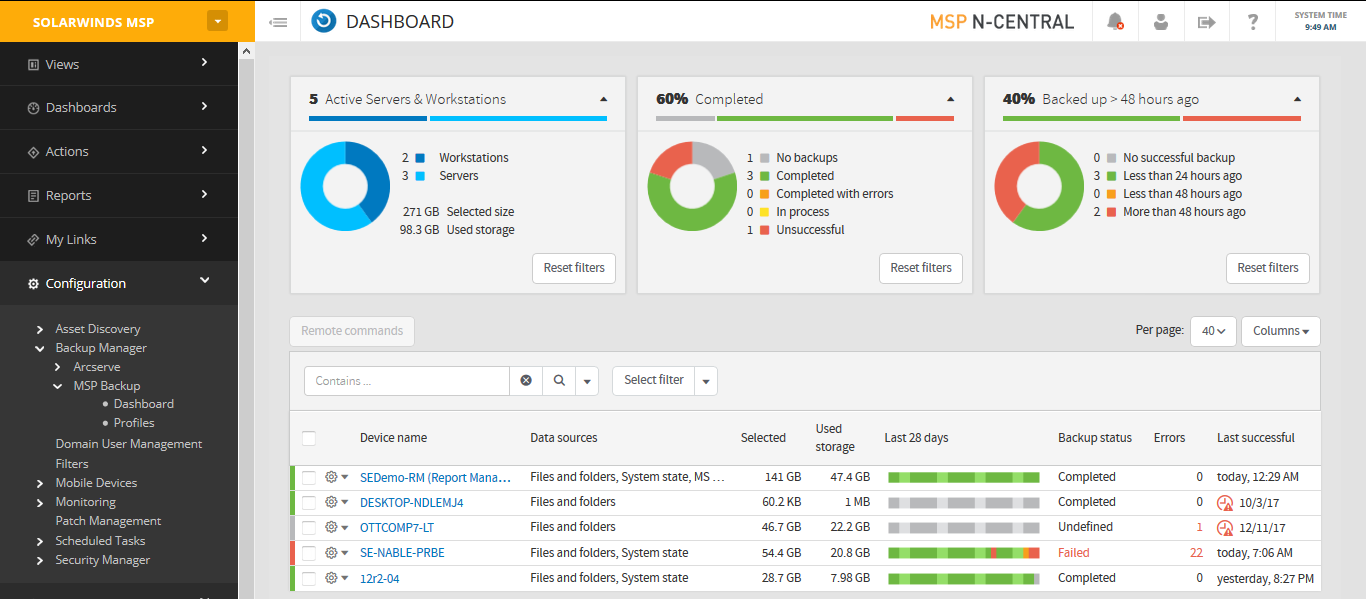Viewport: 1366px width, 599px height.
Task: Click the logout icon
Action: pos(1206,21)
